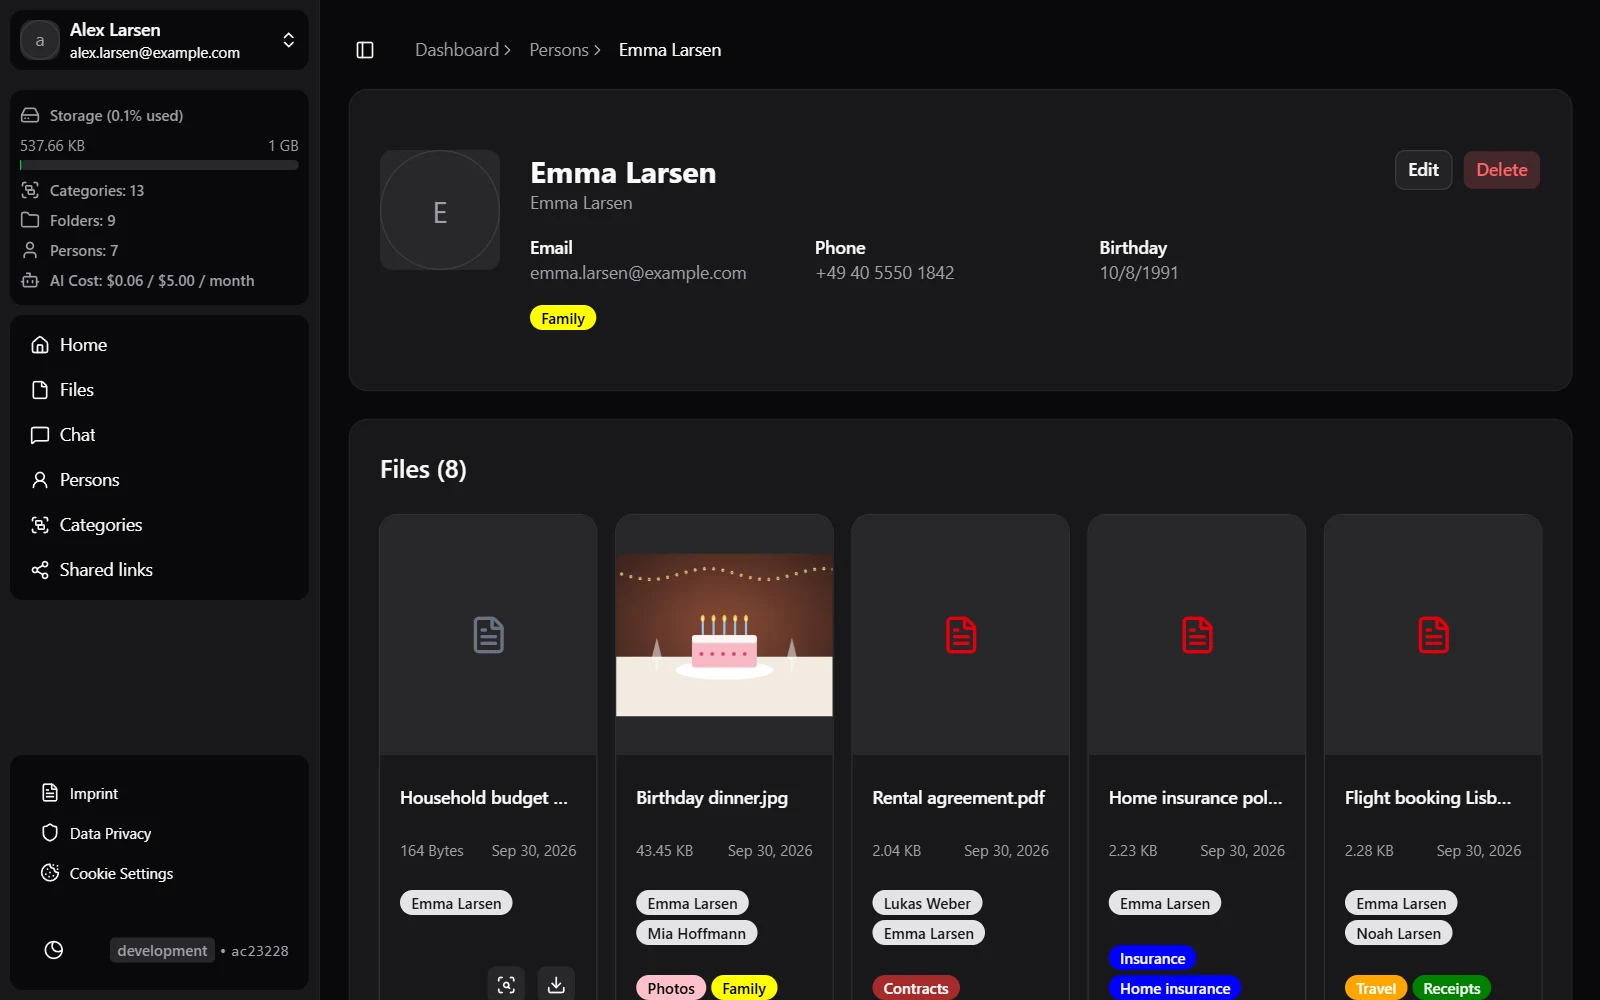
Task: Open the Birthday dinner.jpg thumbnail
Action: tap(724, 635)
